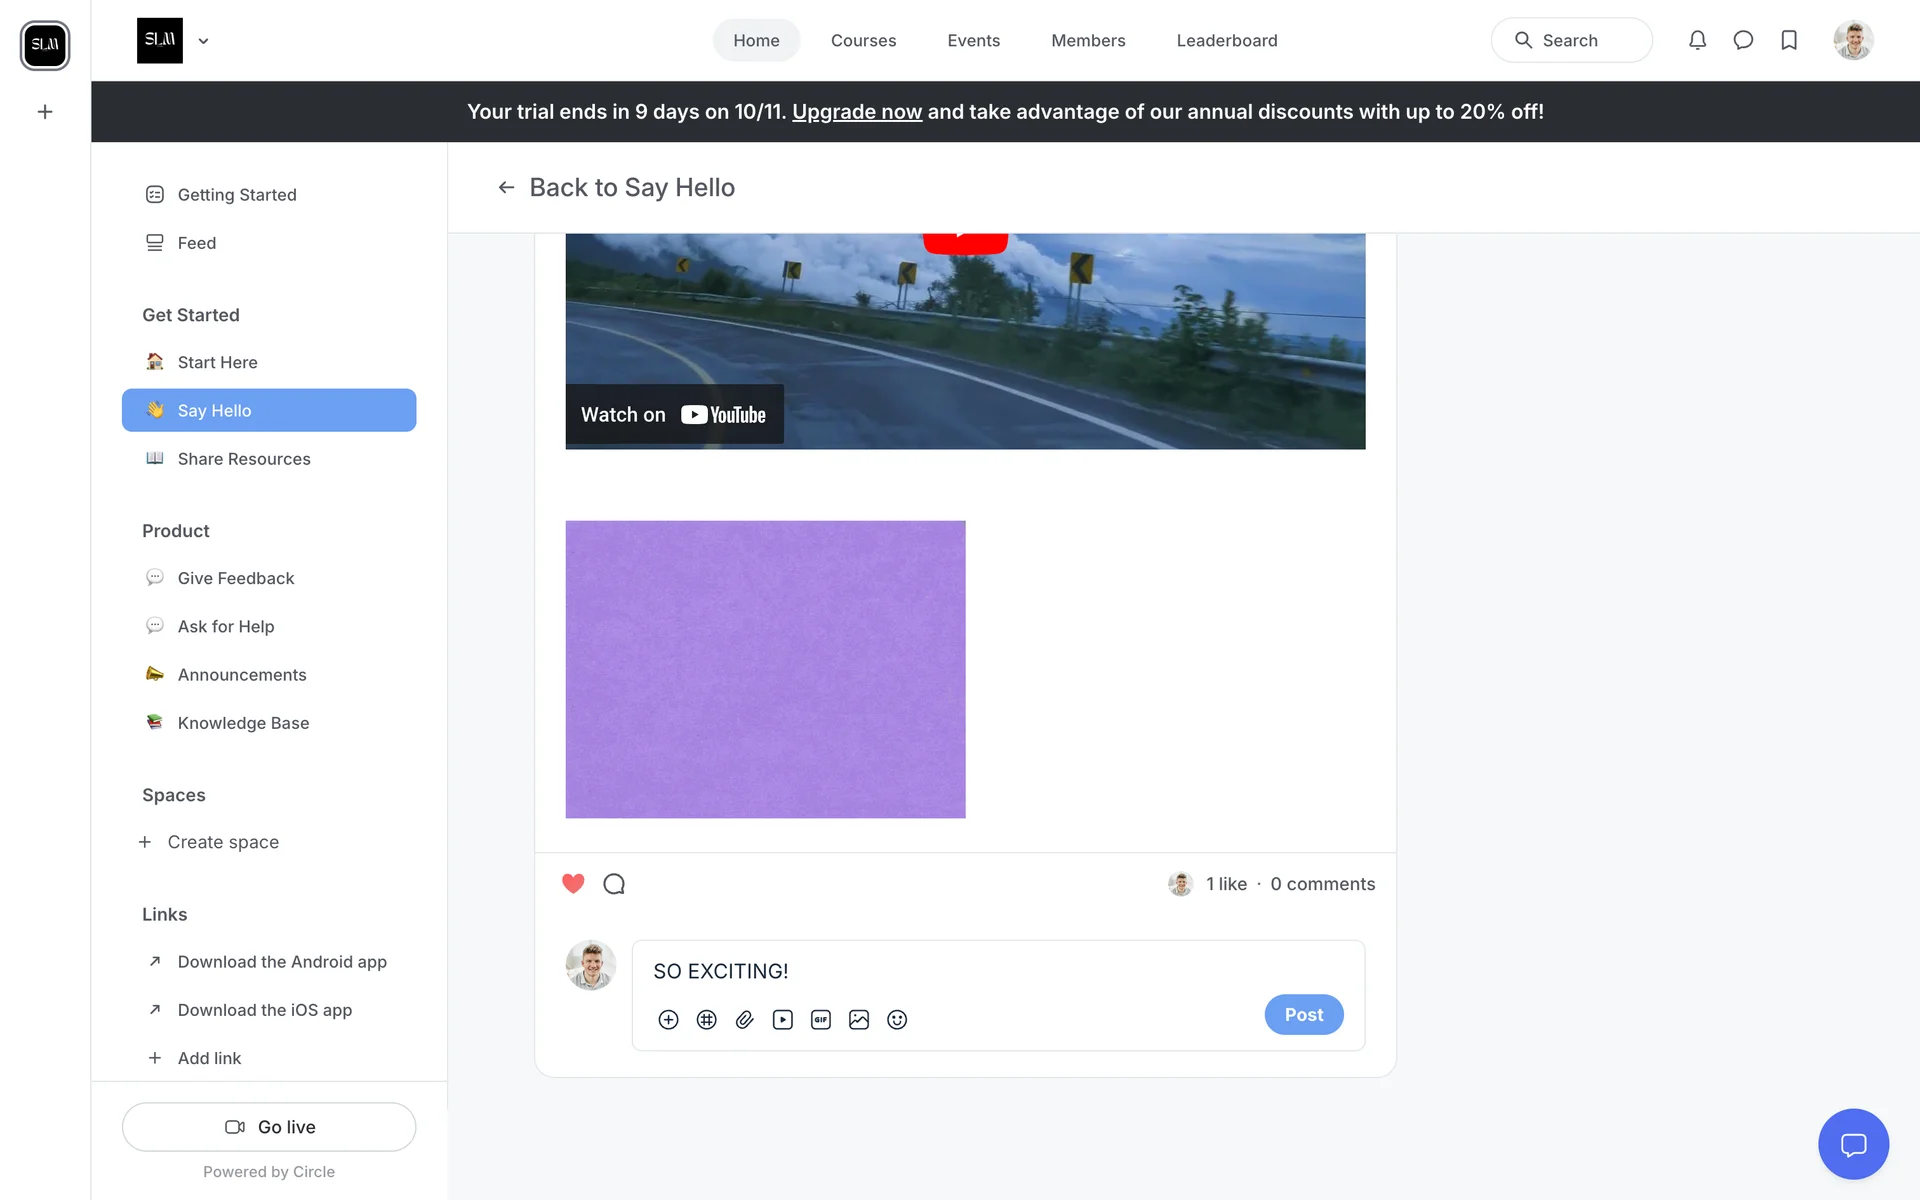This screenshot has width=1920, height=1200.
Task: Open emoji picker in comment box
Action: coord(897,1019)
